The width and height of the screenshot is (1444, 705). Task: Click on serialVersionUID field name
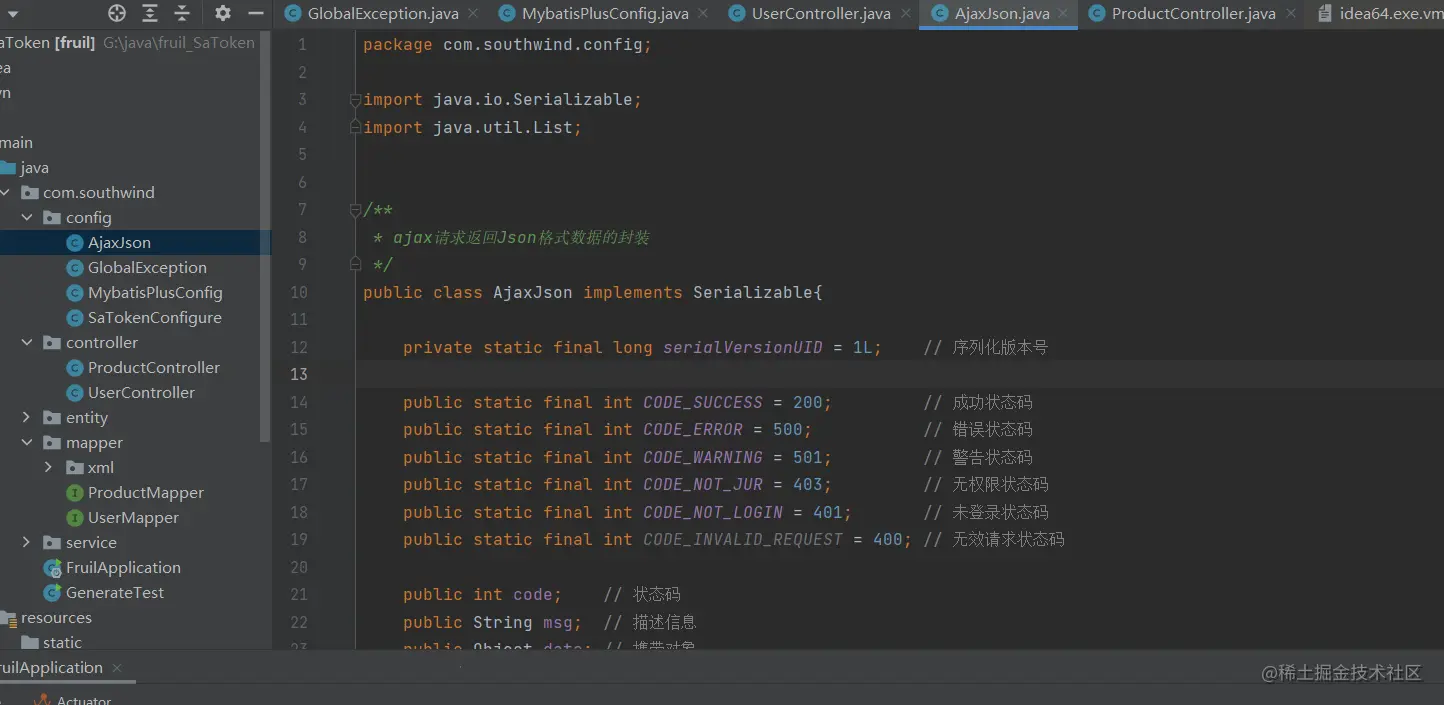pos(743,347)
